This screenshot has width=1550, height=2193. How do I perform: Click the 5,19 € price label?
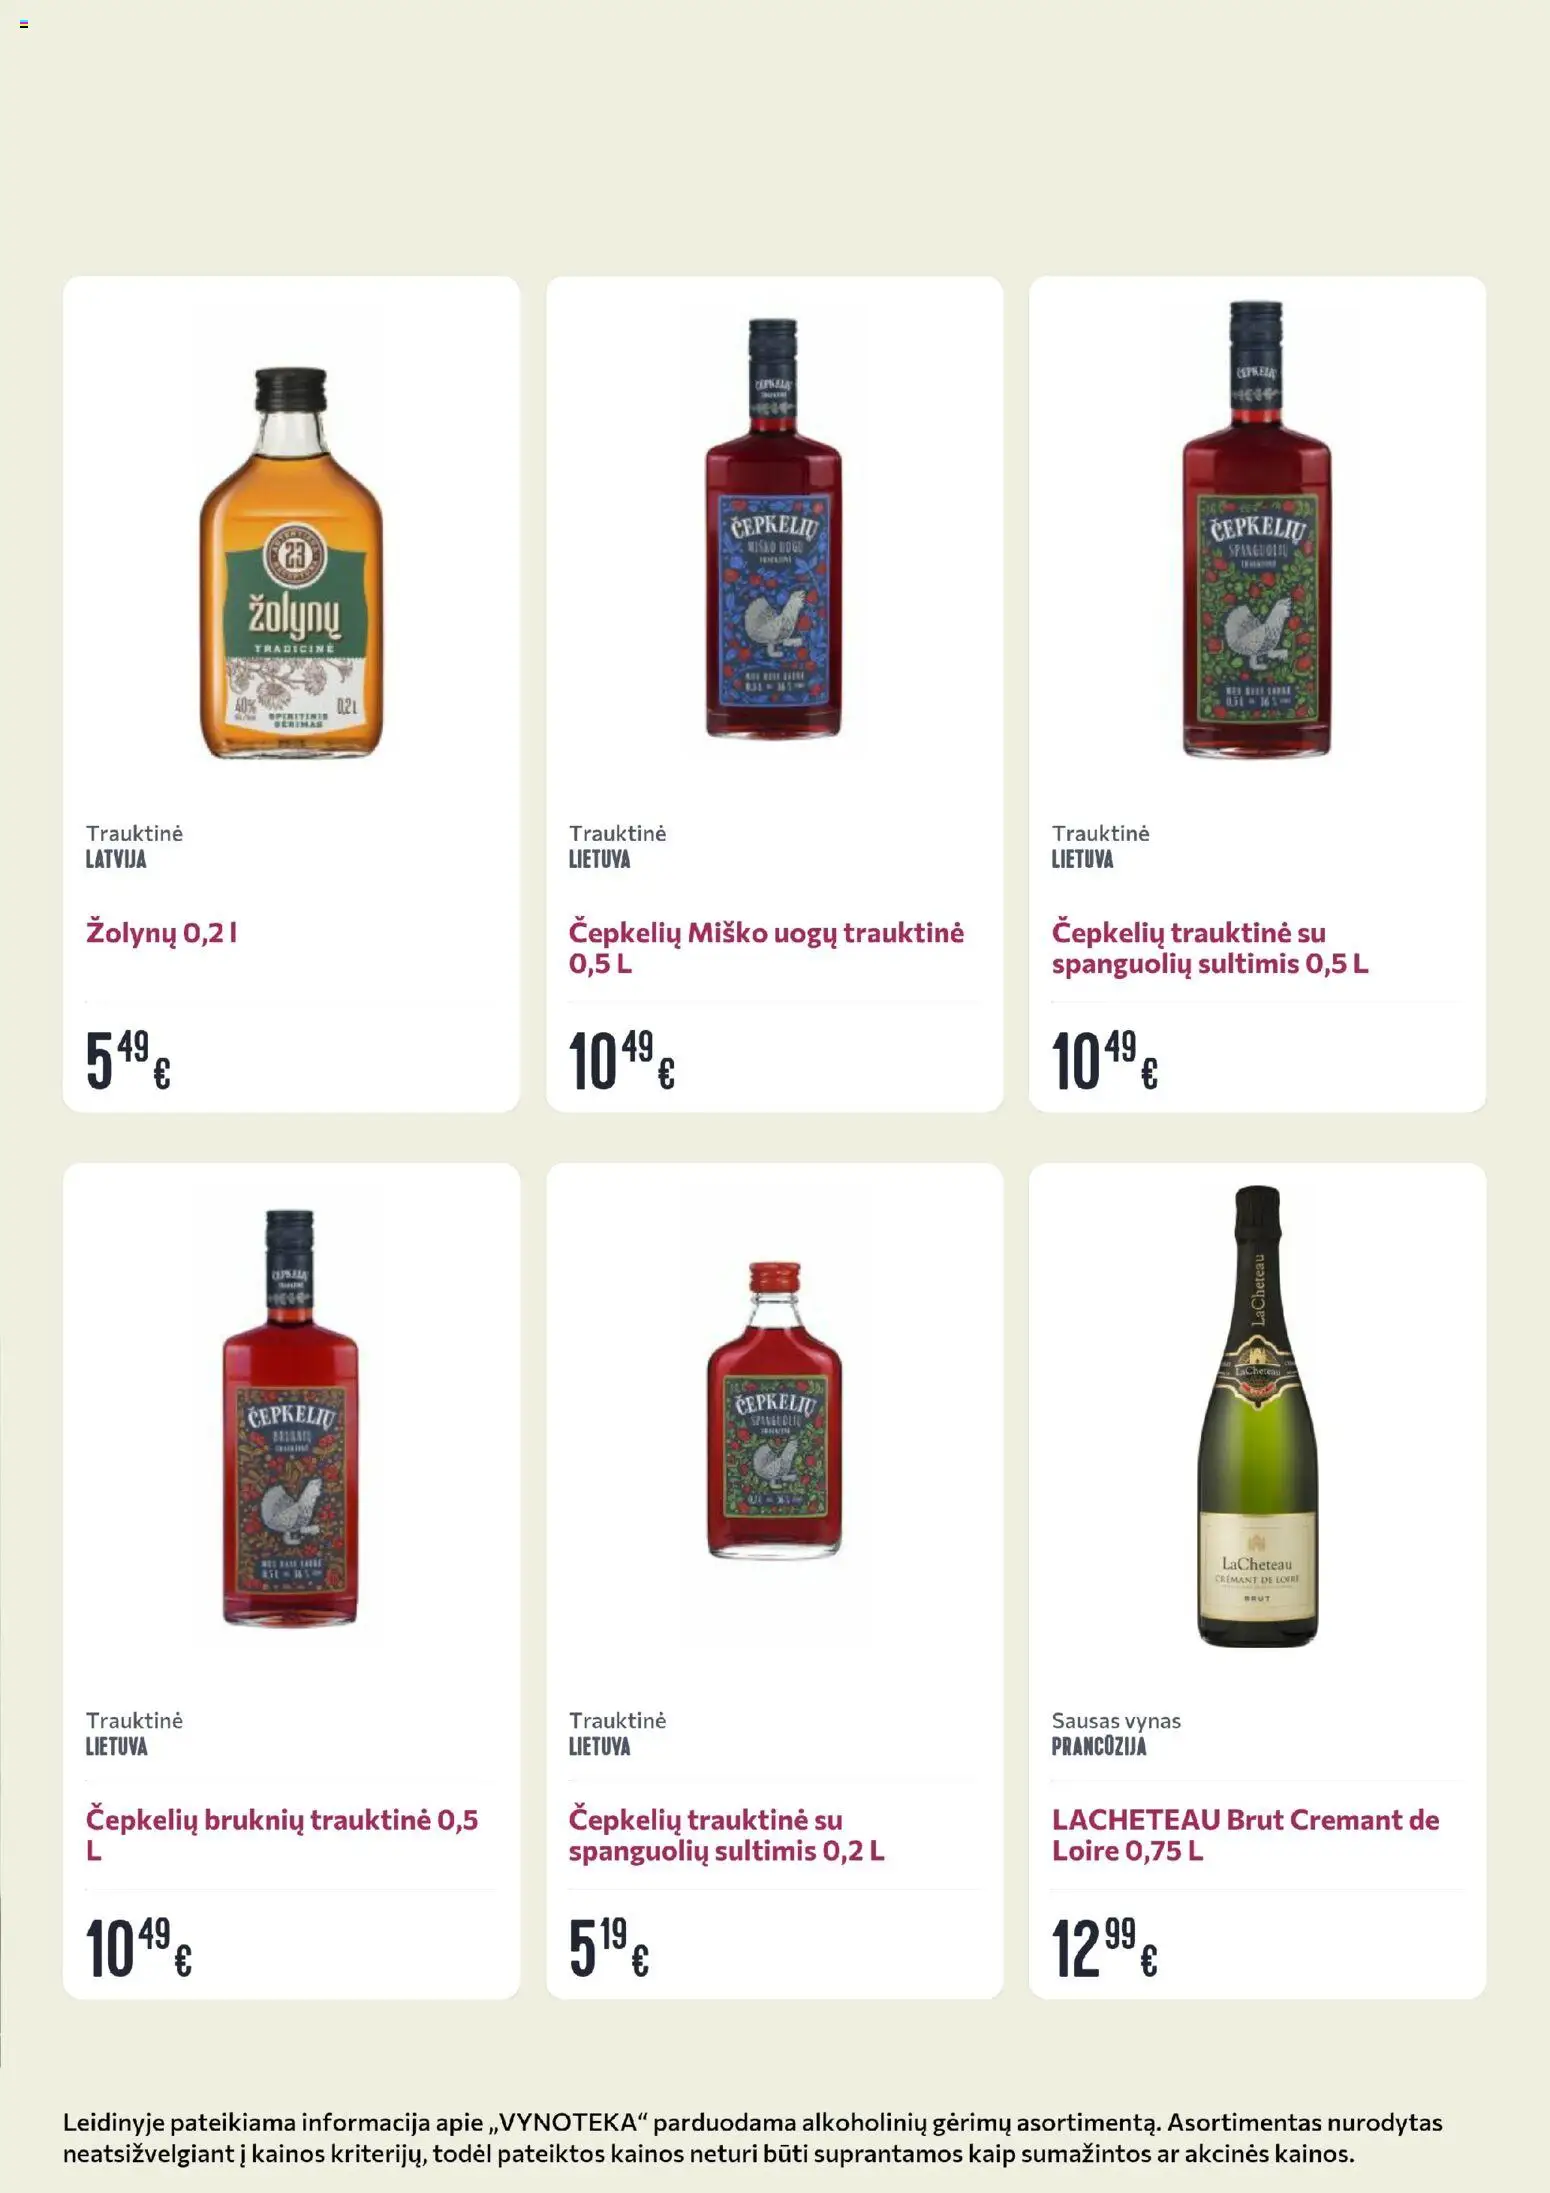(x=608, y=1948)
